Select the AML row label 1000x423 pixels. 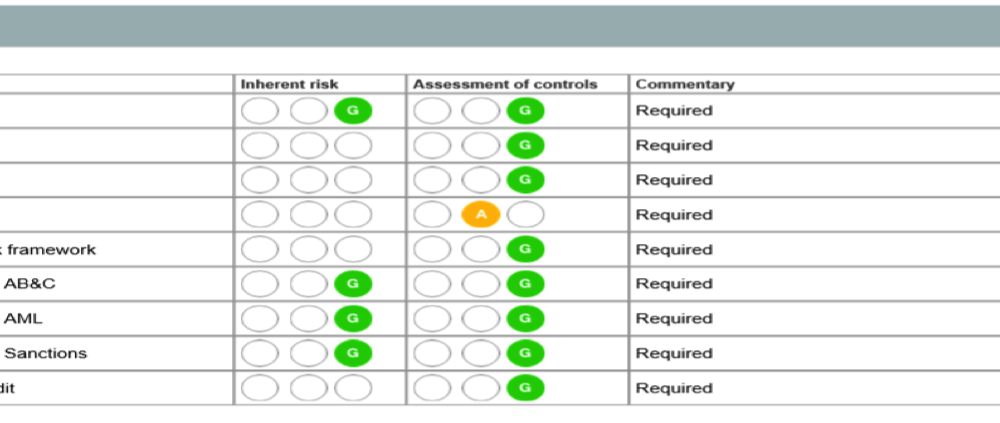coord(24,318)
